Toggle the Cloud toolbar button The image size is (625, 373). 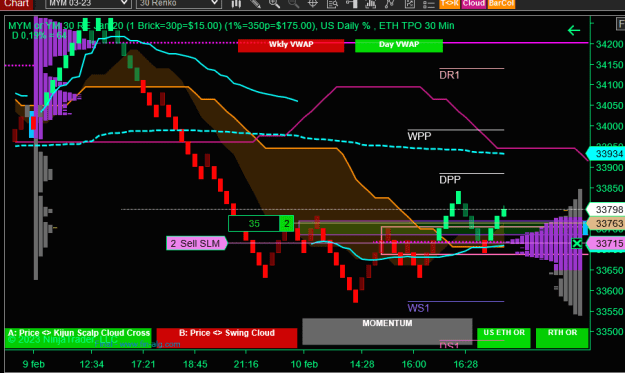point(474,4)
